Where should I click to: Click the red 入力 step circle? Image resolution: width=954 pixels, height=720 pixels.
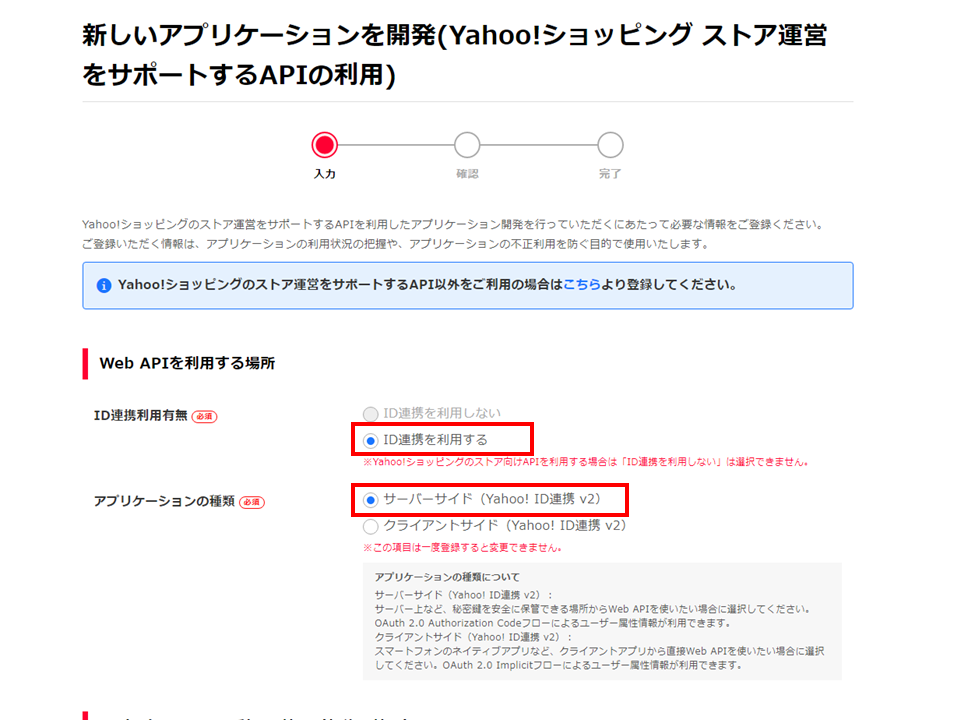pyautogui.click(x=324, y=145)
